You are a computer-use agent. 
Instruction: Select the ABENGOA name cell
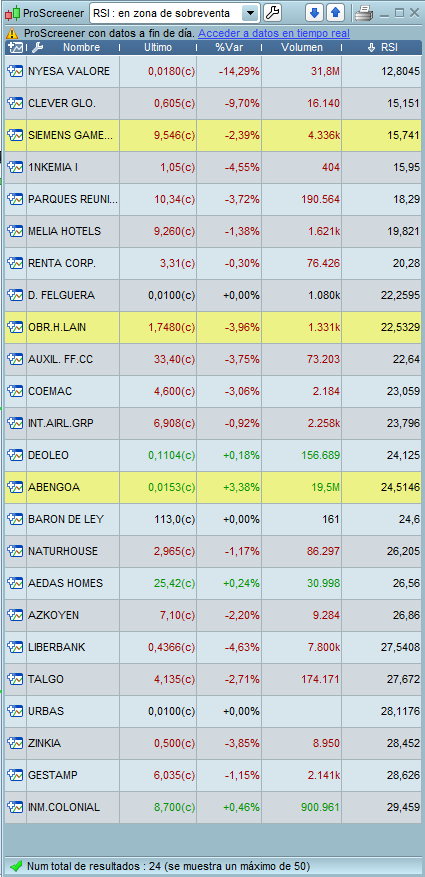(x=73, y=487)
